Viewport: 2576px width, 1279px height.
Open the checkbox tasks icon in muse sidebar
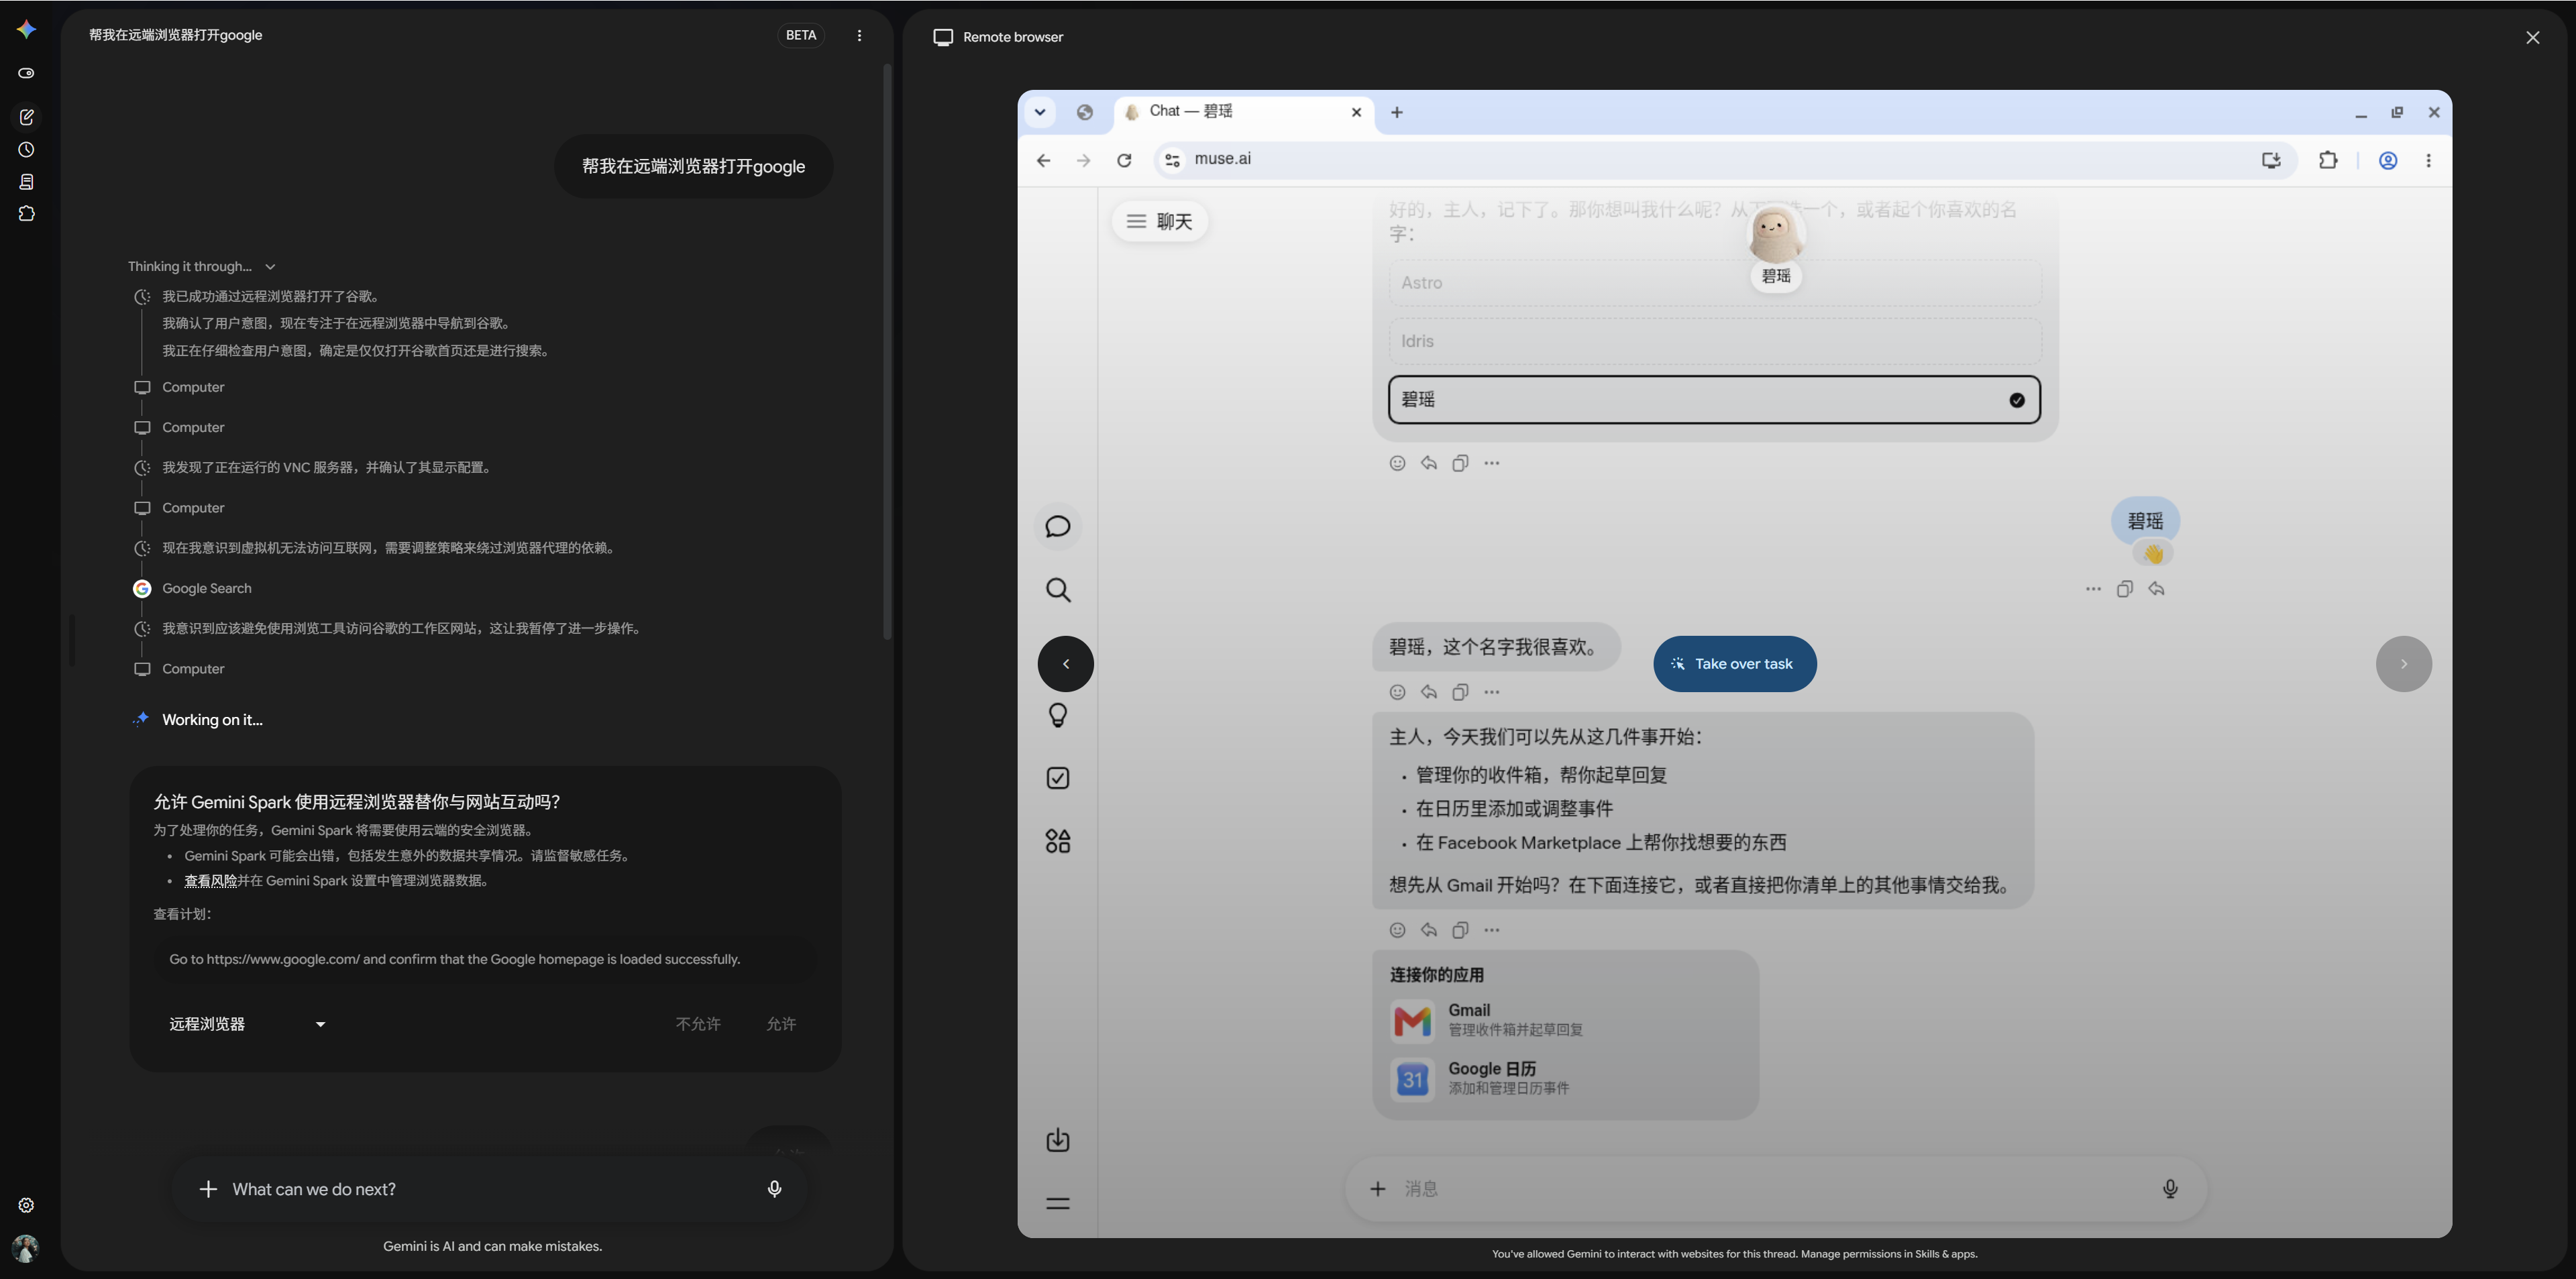pos(1057,778)
